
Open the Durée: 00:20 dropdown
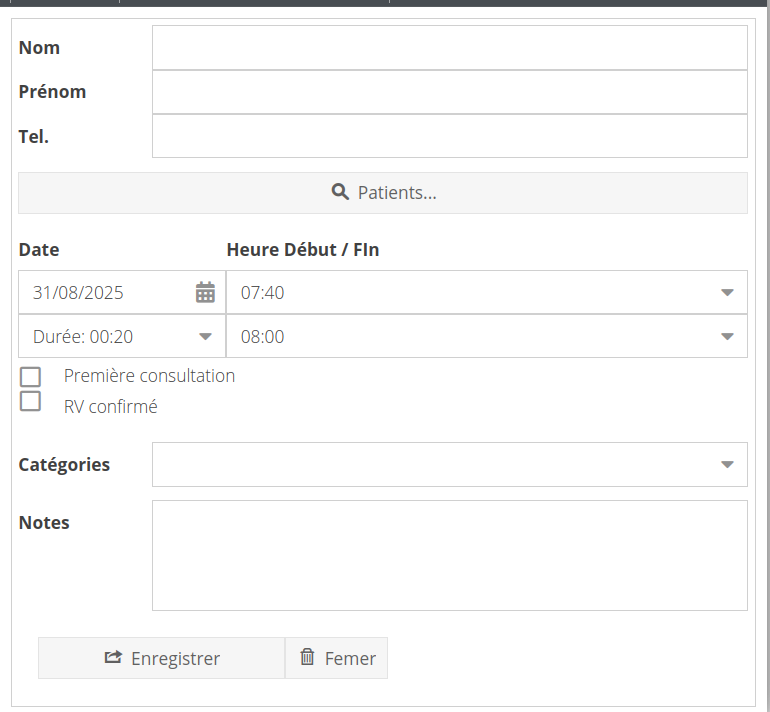[x=205, y=337]
